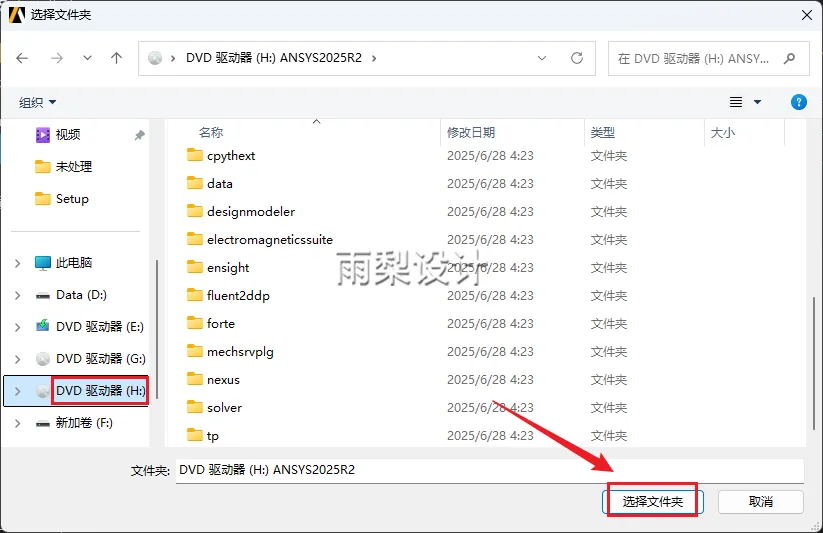This screenshot has width=823, height=533.
Task: Click folder icon of designmodeler row
Action: [x=195, y=211]
